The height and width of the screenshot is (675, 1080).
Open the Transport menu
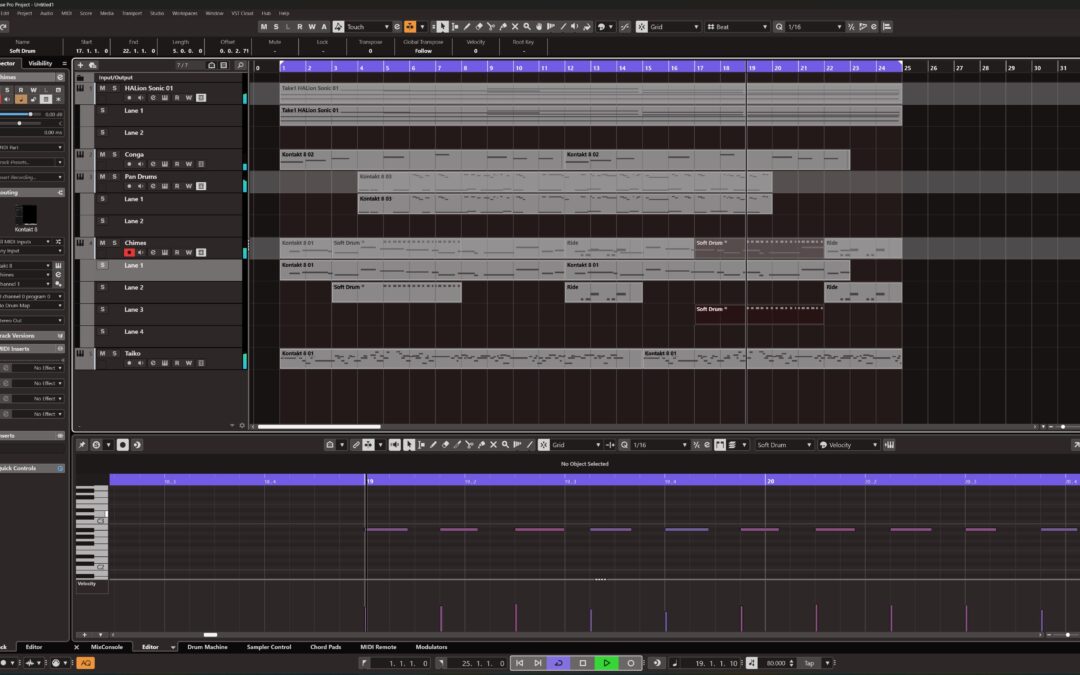131,13
